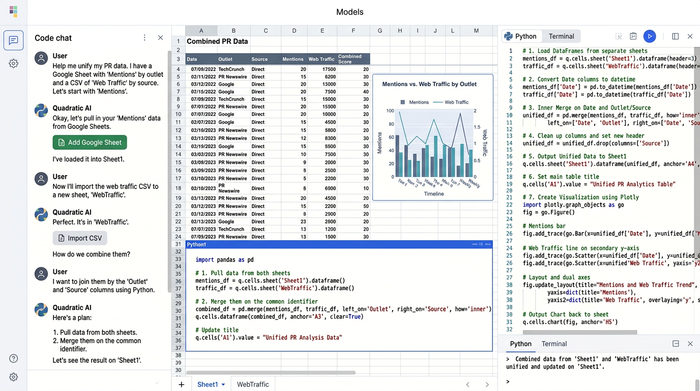Click the 'Models' title at top
The width and height of the screenshot is (700, 391).
(350, 12)
